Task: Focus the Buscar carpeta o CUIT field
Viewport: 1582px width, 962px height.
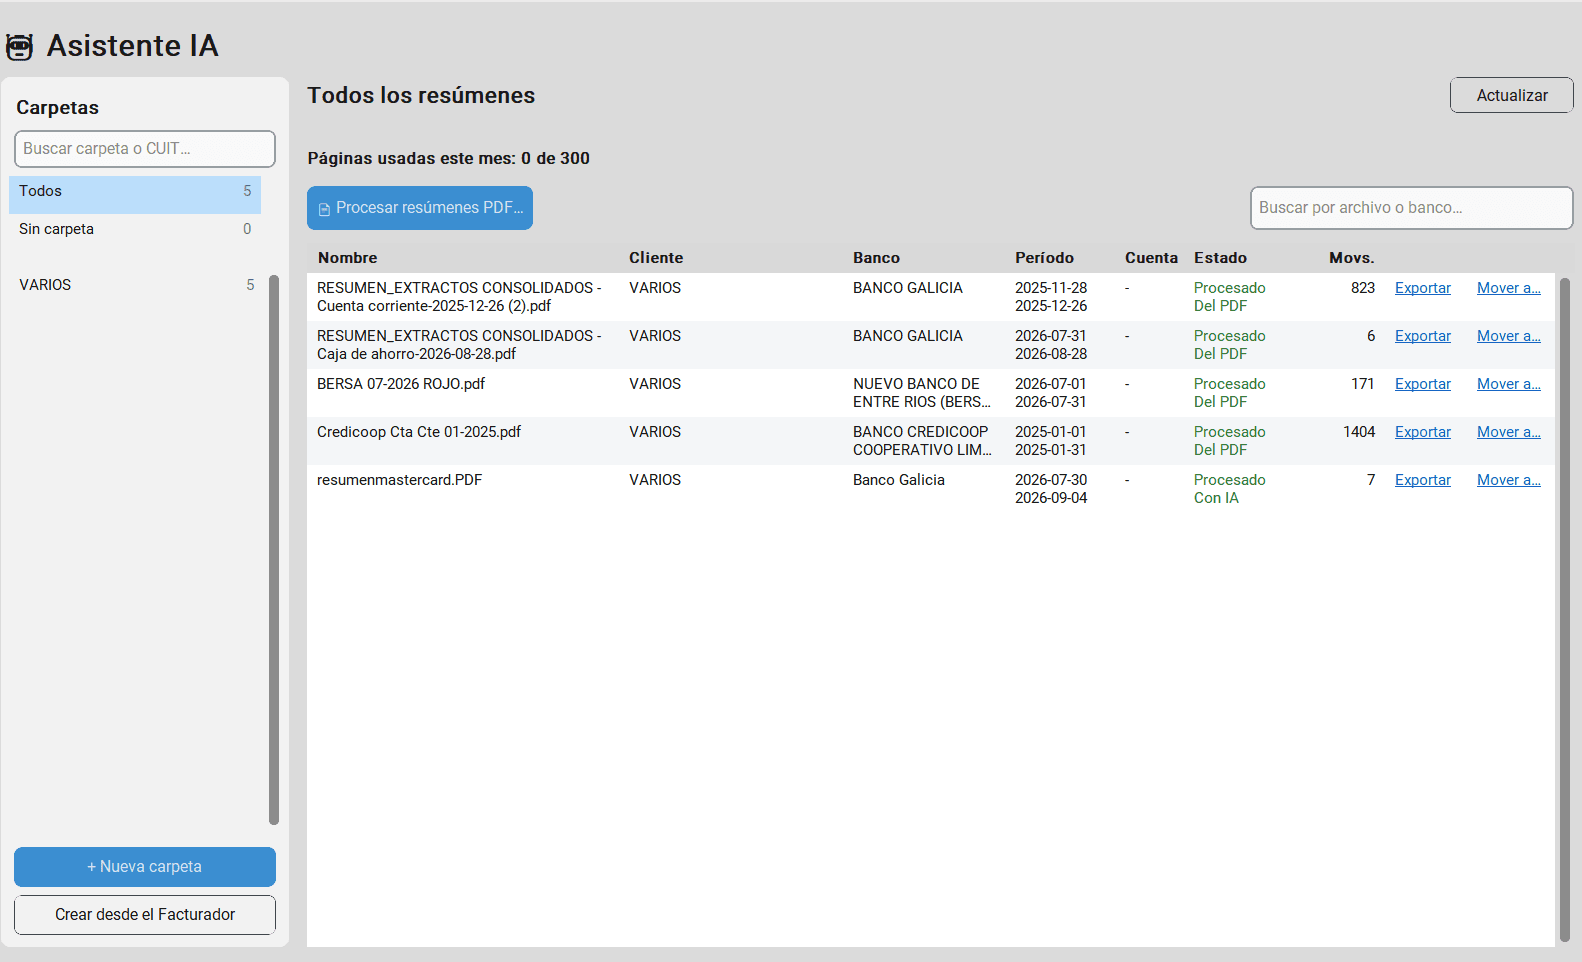Action: [145, 149]
